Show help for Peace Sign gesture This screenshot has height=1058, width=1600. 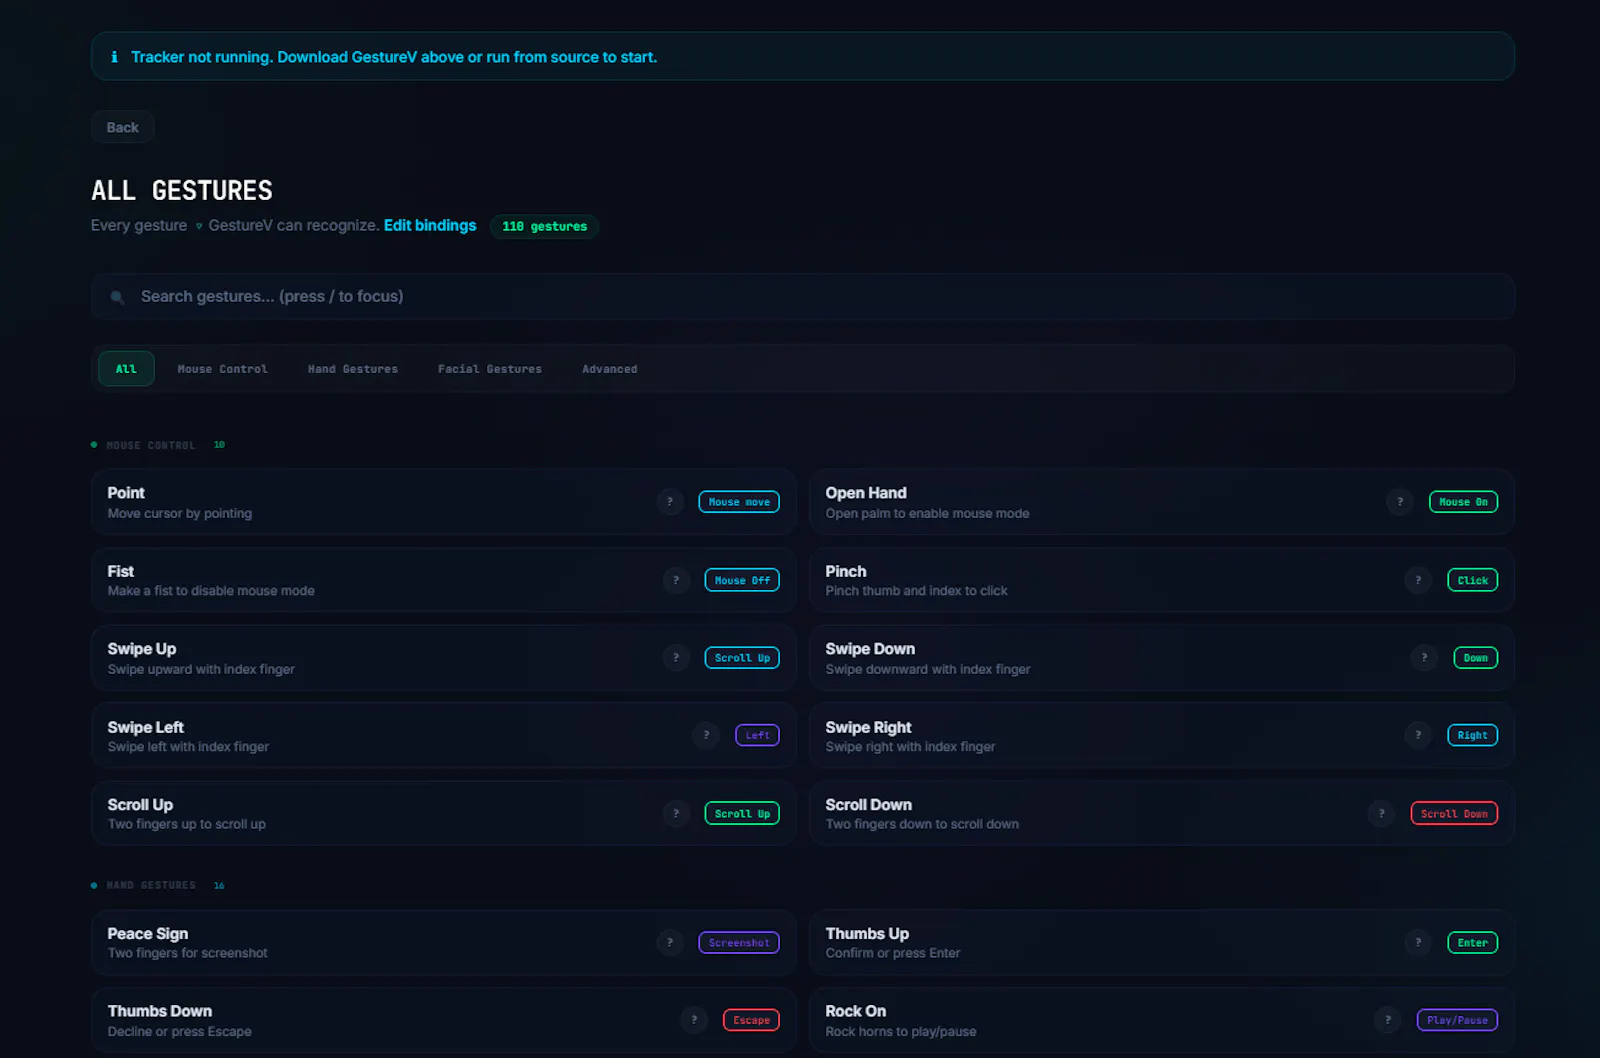pos(670,942)
